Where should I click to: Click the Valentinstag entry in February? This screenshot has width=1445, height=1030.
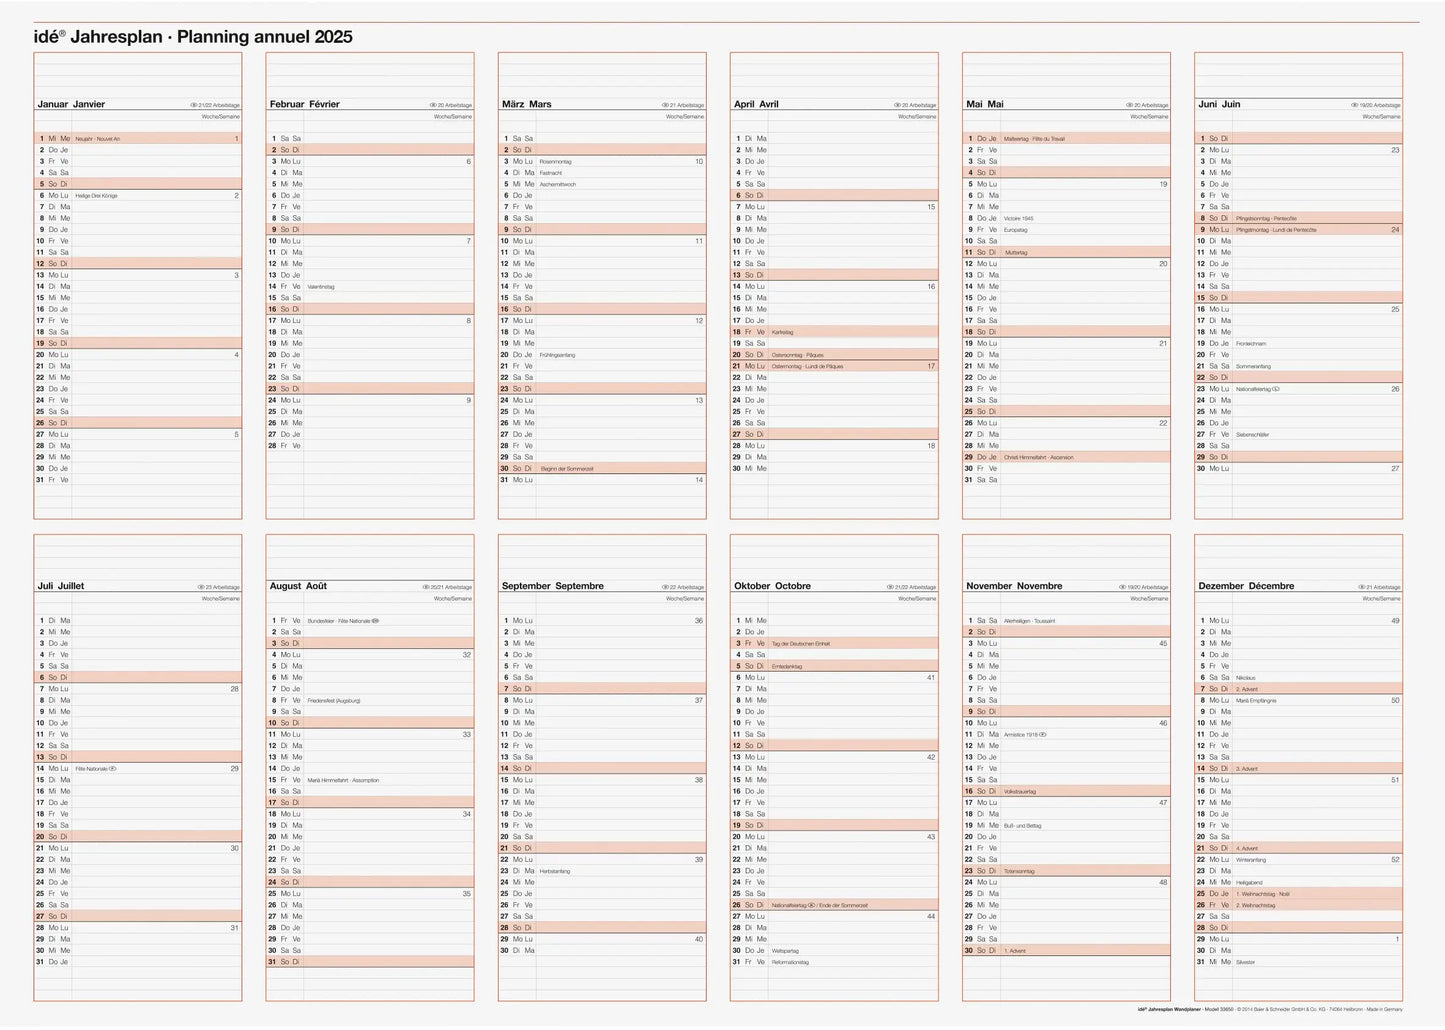(321, 287)
